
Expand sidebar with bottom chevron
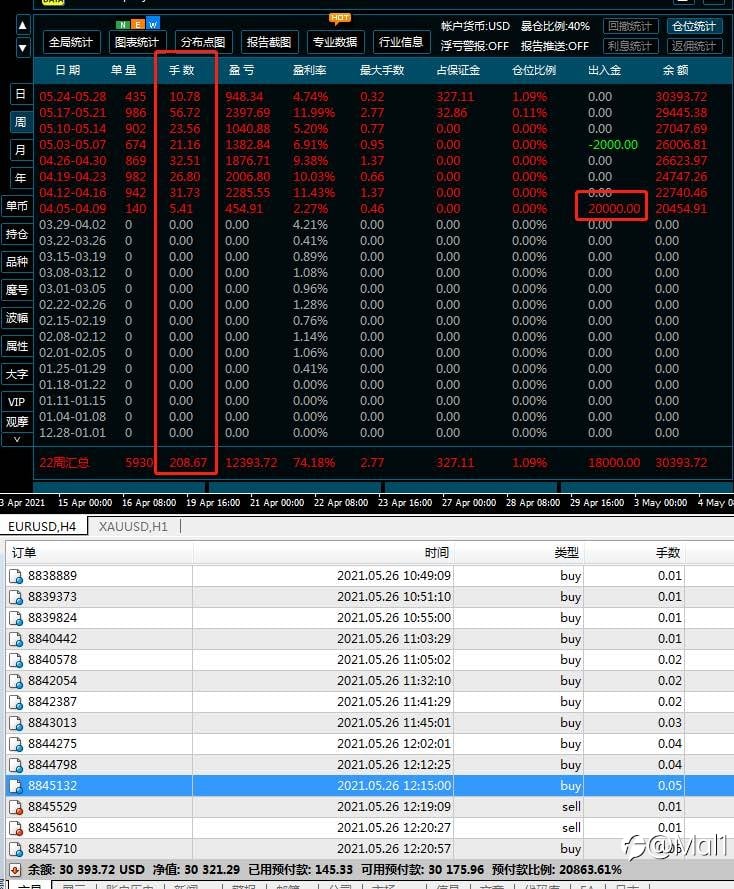(x=16, y=439)
